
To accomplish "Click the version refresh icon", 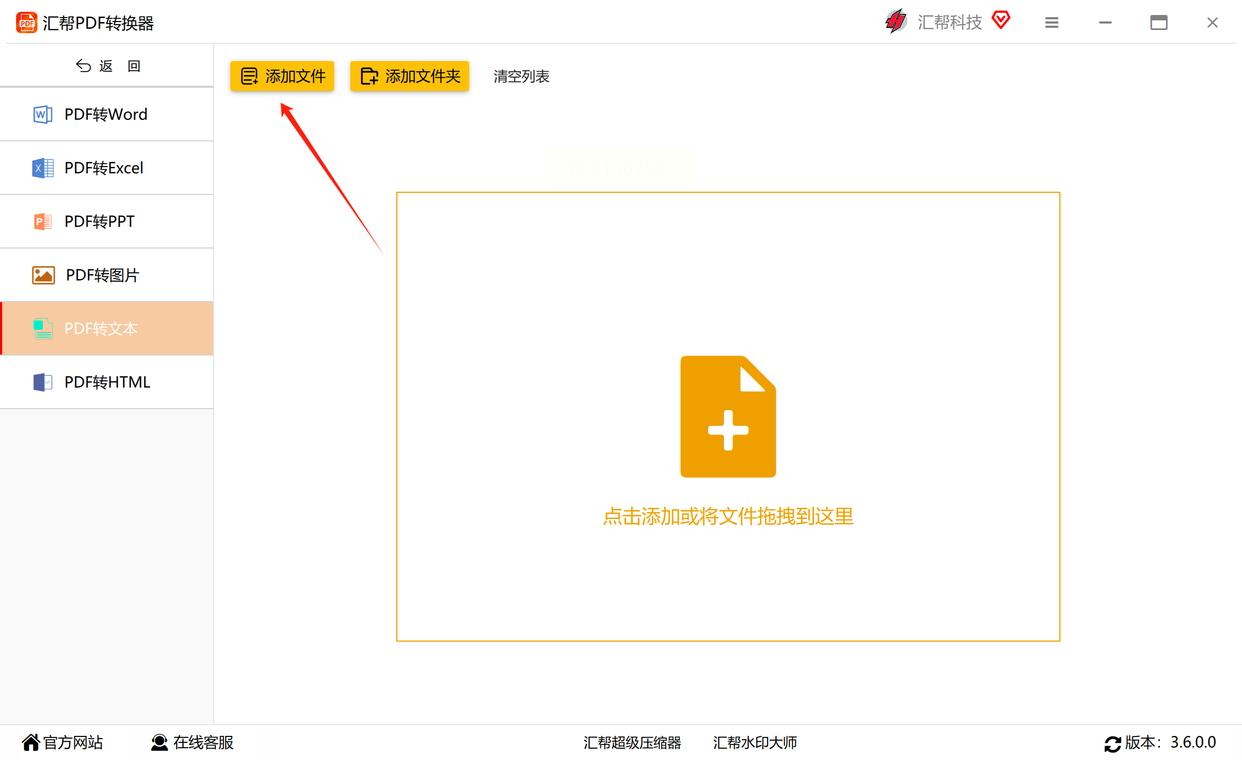I will (1113, 743).
